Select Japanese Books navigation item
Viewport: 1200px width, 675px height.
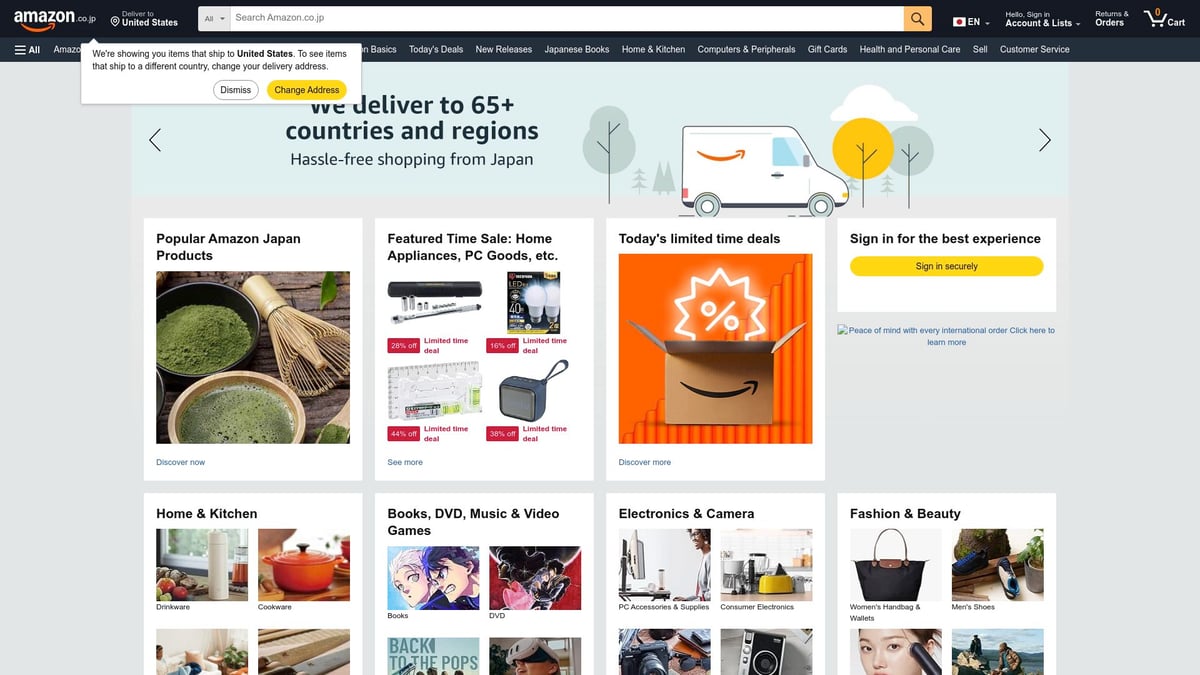pos(577,49)
